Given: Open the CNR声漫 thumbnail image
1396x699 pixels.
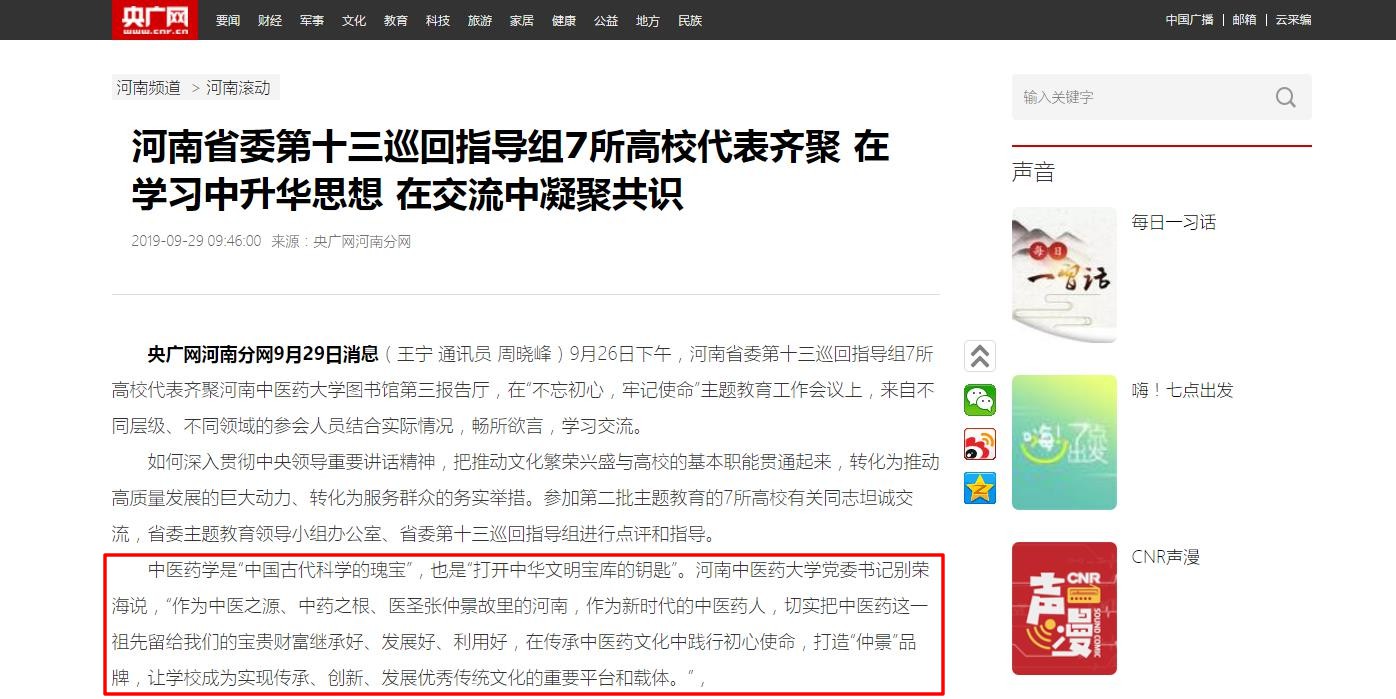Looking at the screenshot, I should point(1064,609).
